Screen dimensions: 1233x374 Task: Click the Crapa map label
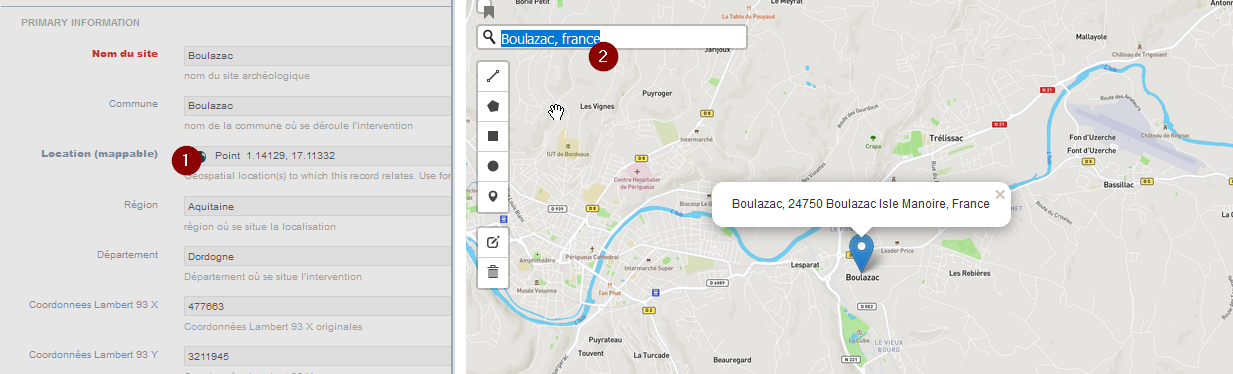873,147
